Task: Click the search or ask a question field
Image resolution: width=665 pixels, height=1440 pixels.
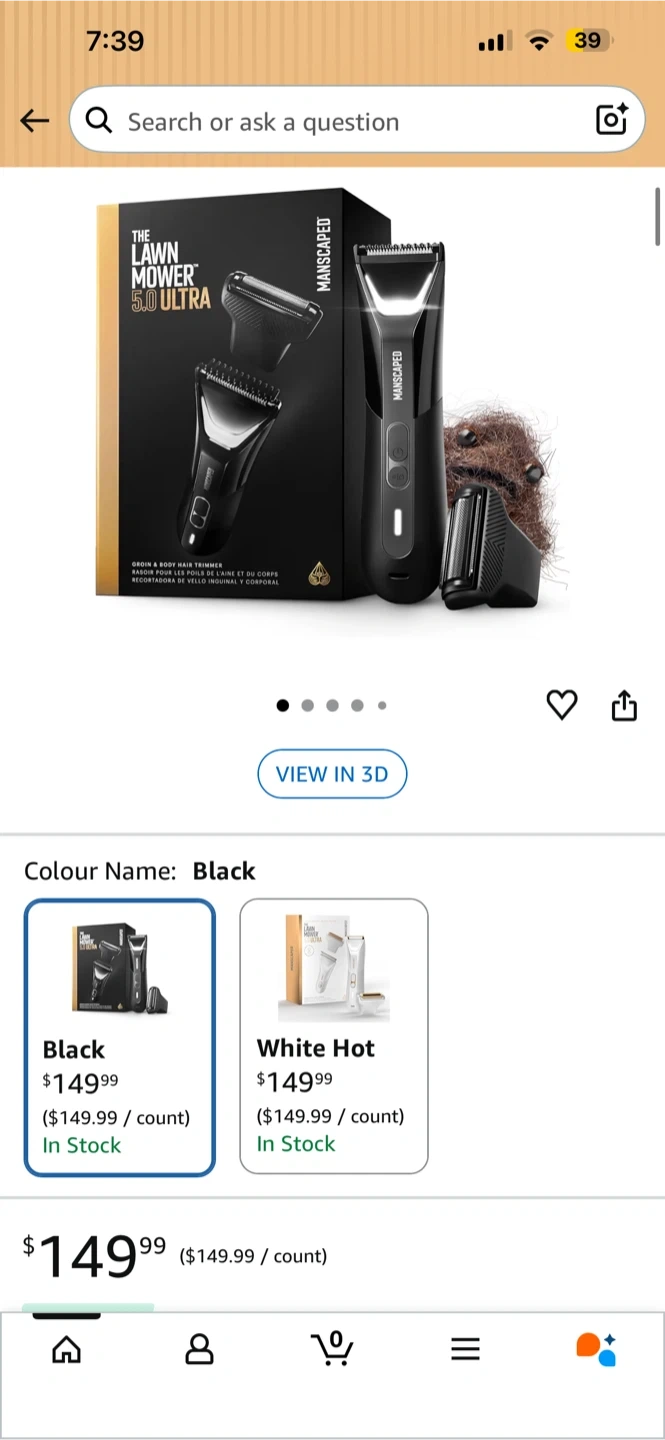Action: [357, 121]
